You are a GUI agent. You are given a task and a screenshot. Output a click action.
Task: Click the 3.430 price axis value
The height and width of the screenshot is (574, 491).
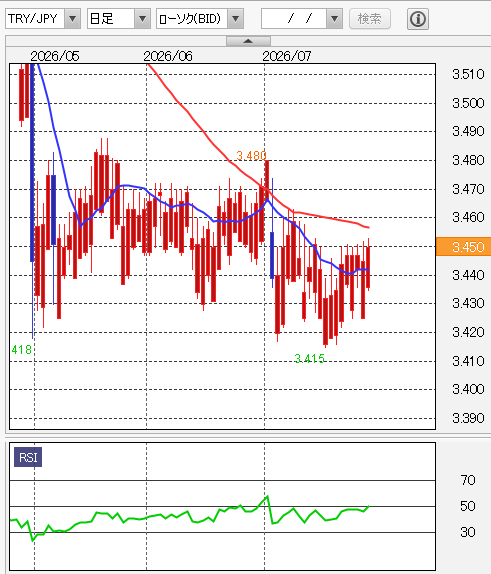point(468,303)
